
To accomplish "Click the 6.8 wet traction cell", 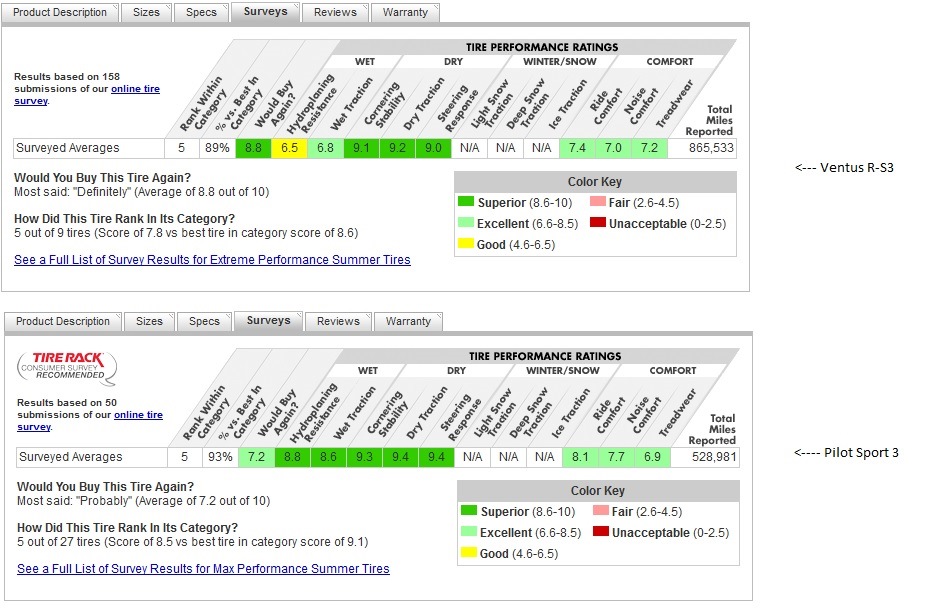I will pyautogui.click(x=325, y=148).
